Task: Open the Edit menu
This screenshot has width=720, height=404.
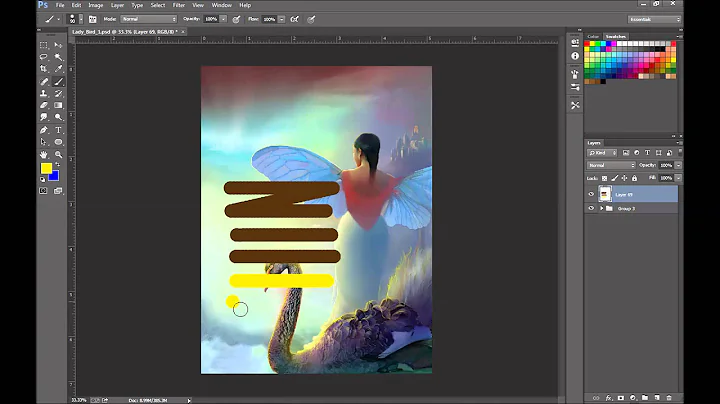Action: pyautogui.click(x=76, y=5)
